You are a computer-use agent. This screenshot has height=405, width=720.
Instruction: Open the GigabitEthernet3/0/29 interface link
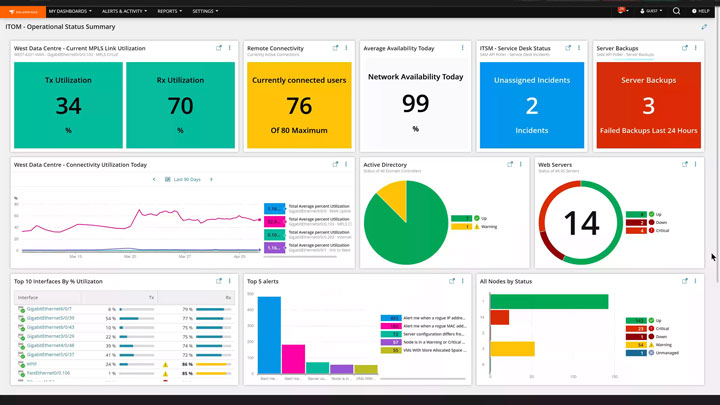click(51, 337)
